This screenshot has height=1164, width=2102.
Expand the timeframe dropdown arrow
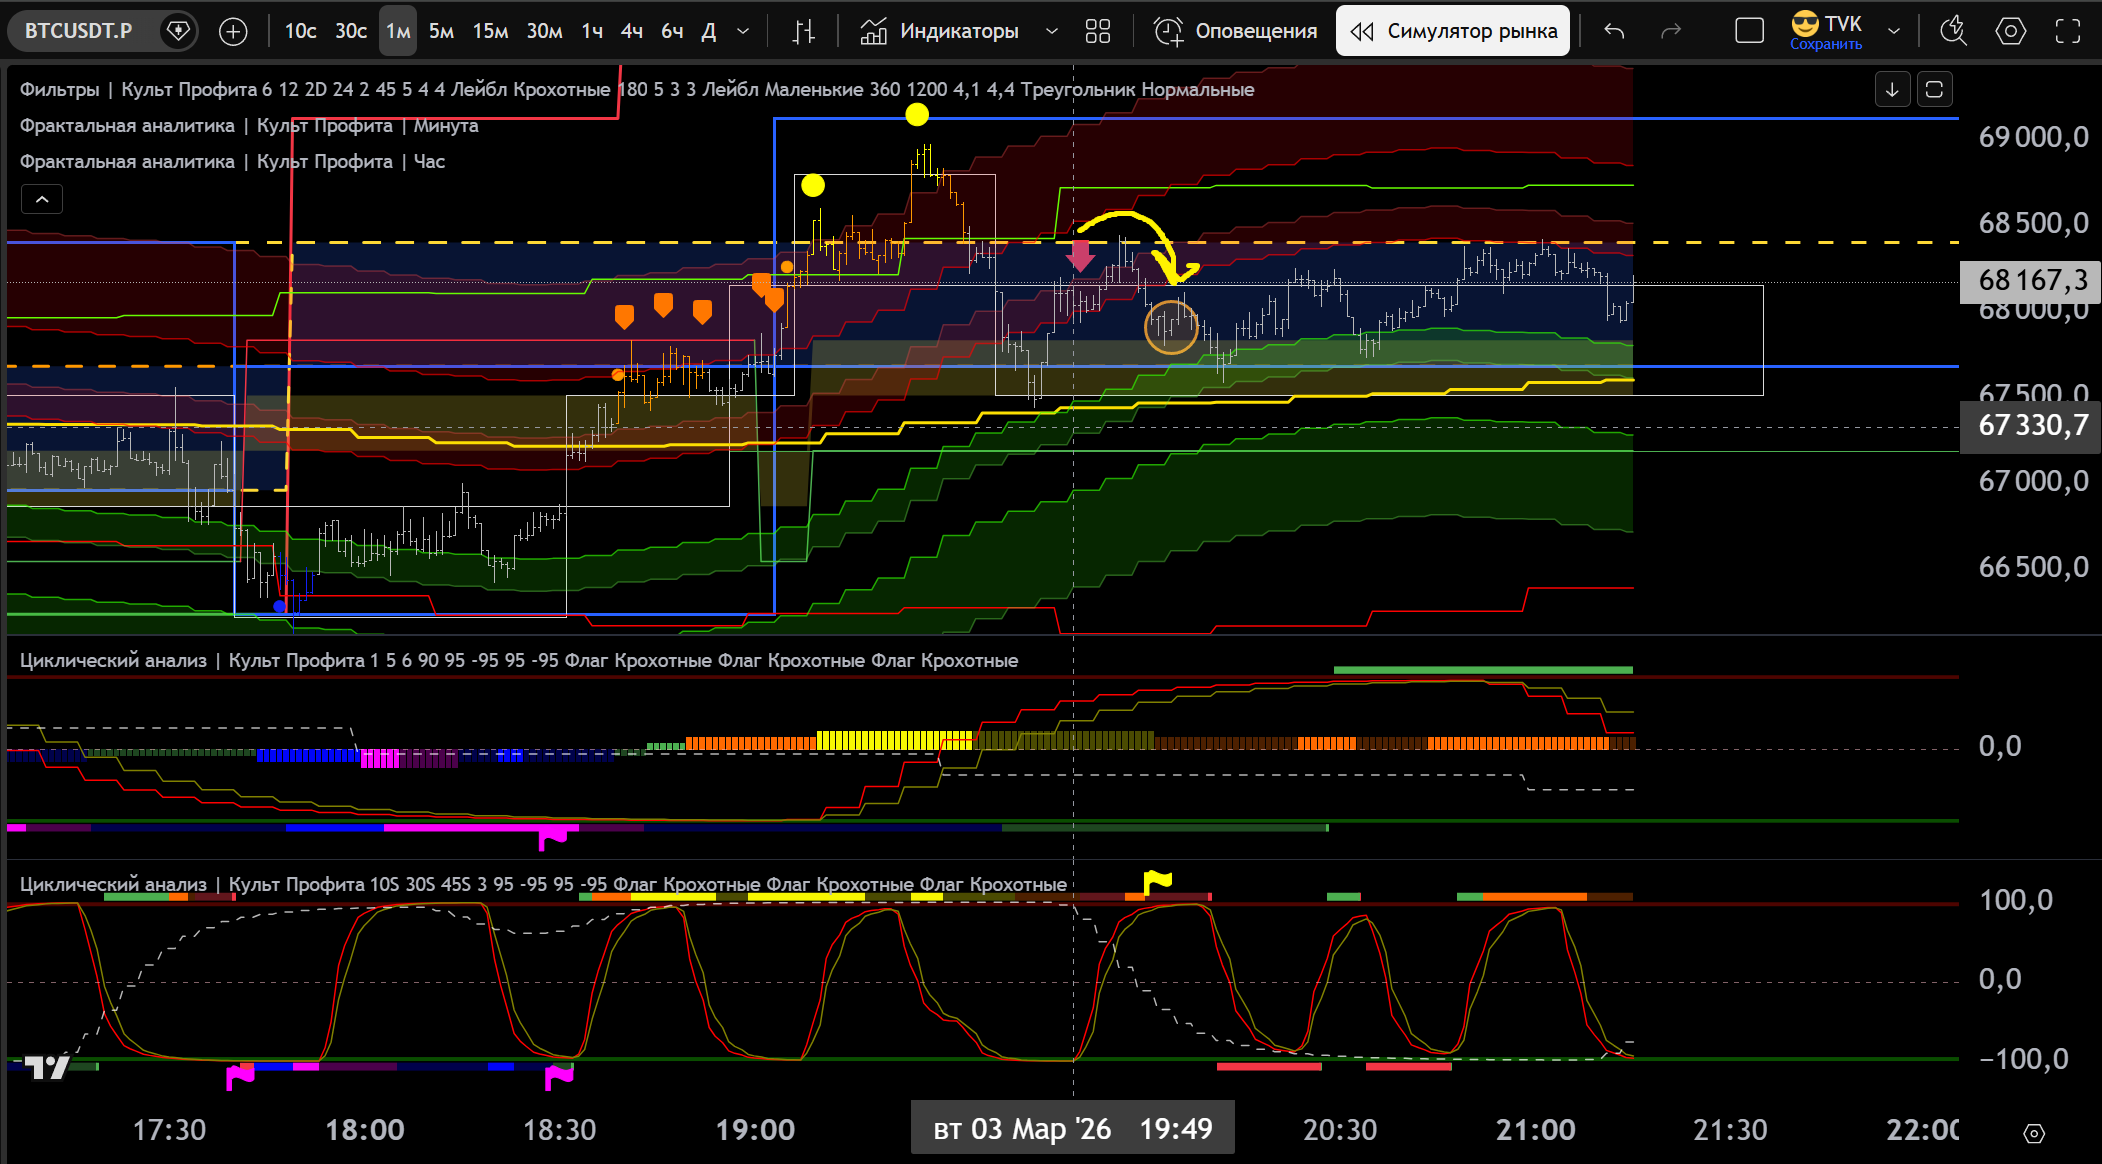[743, 31]
